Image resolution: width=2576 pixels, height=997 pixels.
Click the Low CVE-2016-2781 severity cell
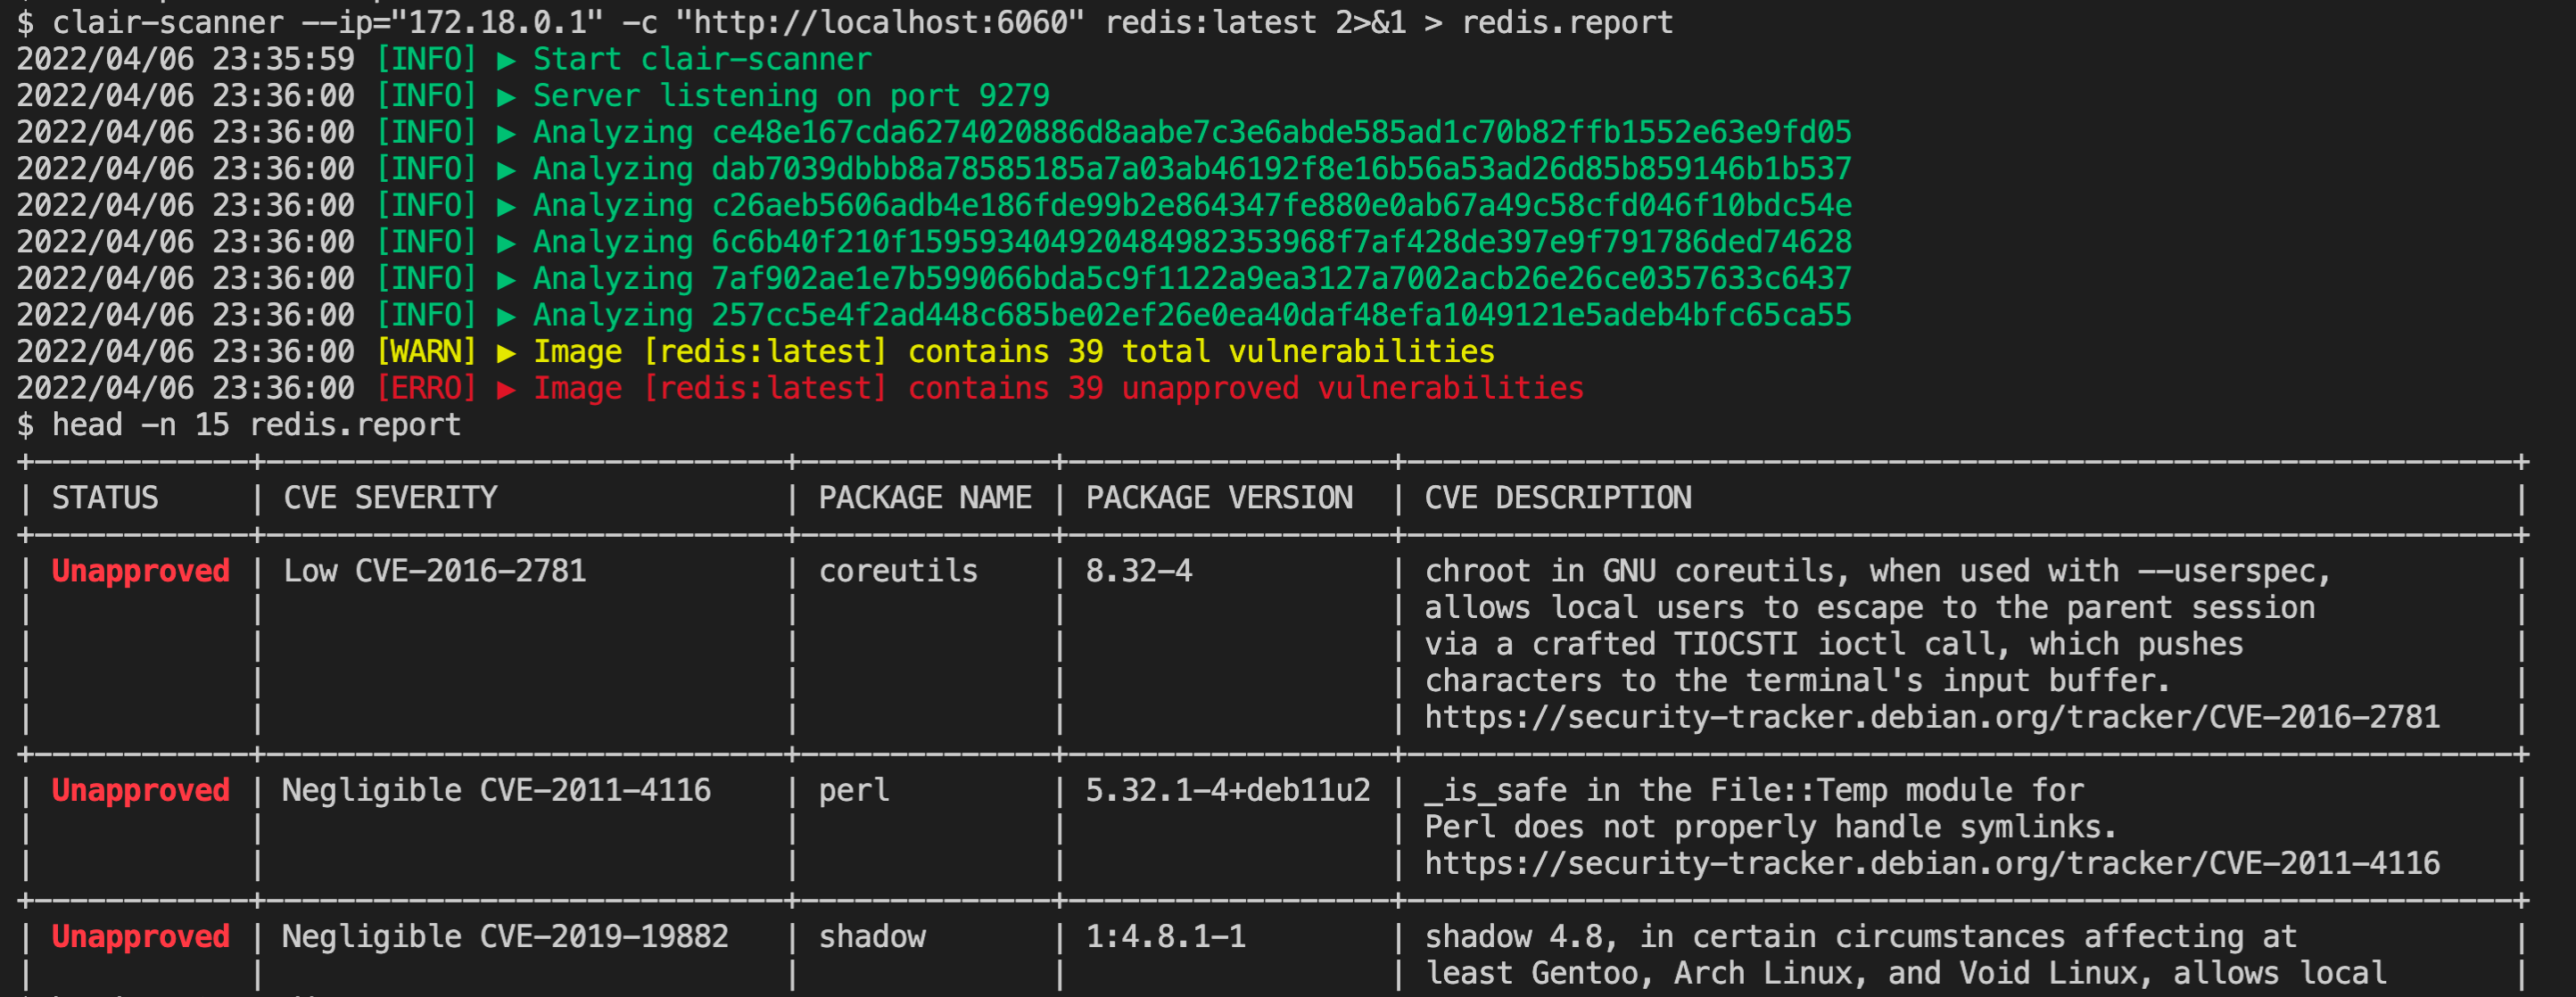coord(435,571)
